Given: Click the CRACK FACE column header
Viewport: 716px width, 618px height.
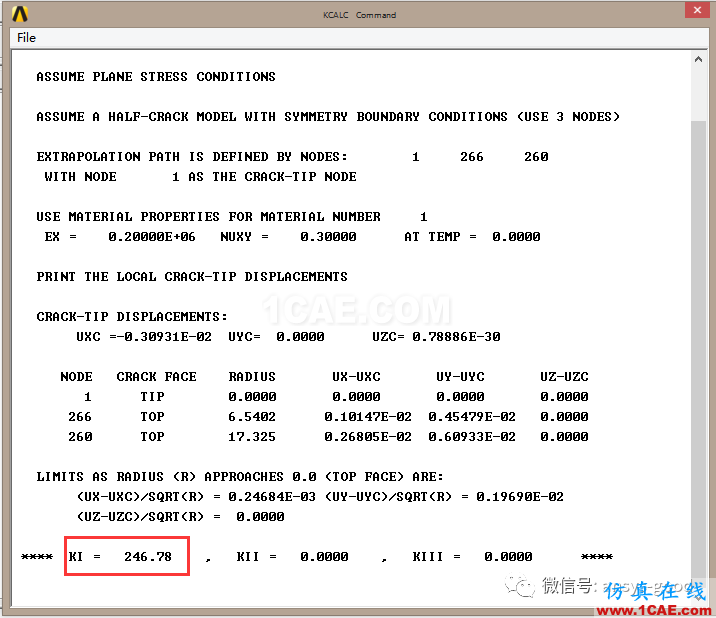Looking at the screenshot, I should pyautogui.click(x=156, y=377).
